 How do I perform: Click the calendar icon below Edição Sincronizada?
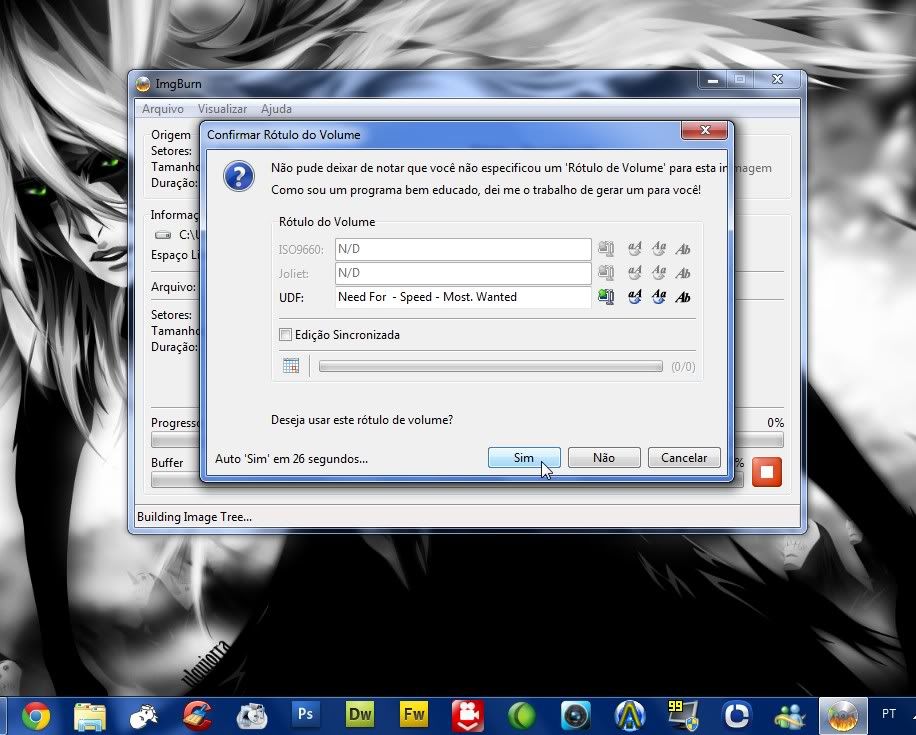pyautogui.click(x=291, y=366)
